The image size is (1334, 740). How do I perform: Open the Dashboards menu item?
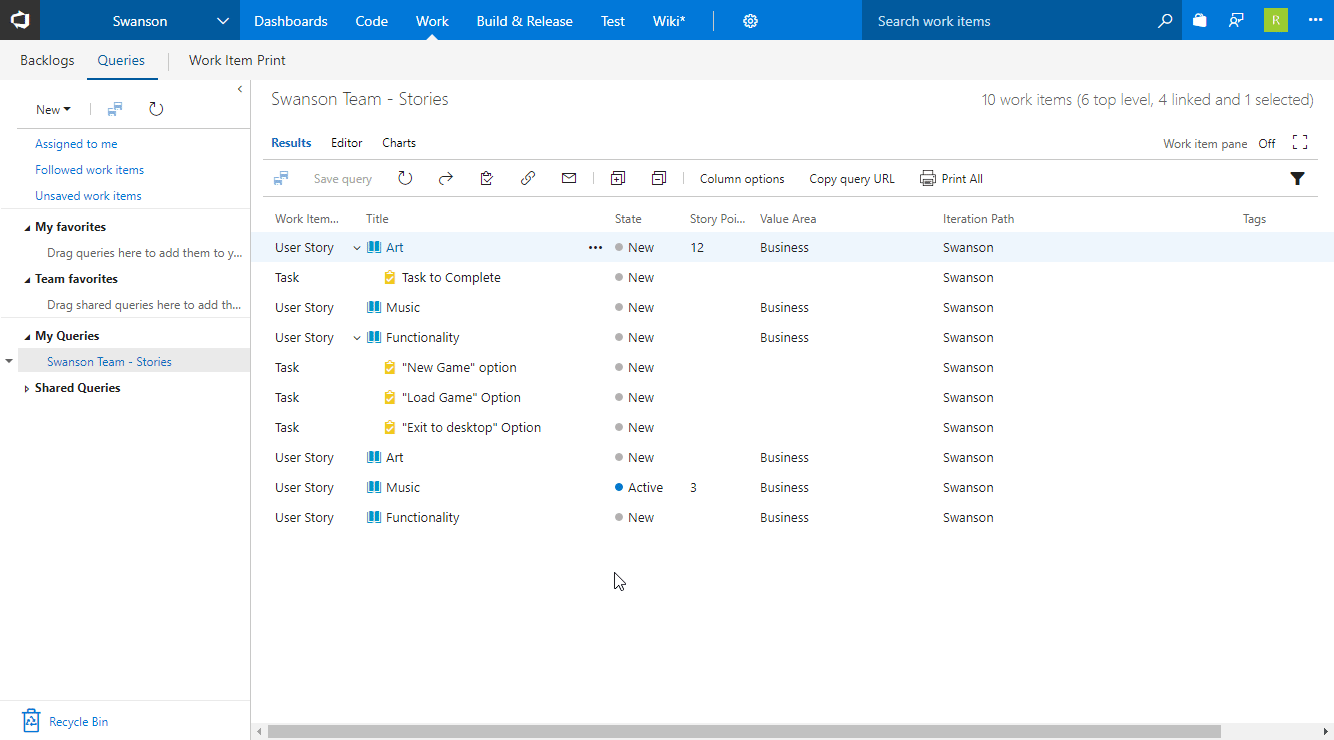tap(290, 20)
